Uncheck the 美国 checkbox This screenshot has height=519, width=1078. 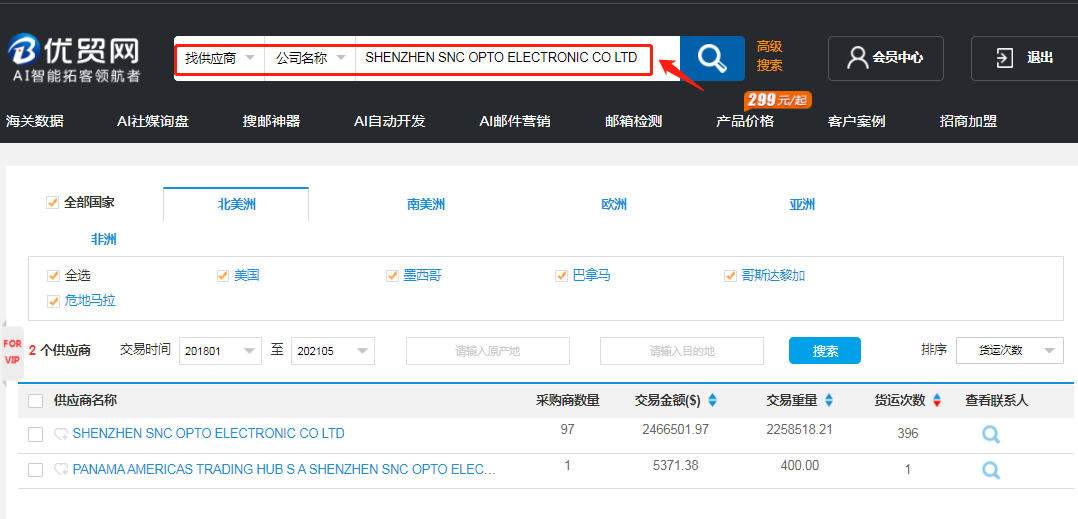pyautogui.click(x=222, y=276)
